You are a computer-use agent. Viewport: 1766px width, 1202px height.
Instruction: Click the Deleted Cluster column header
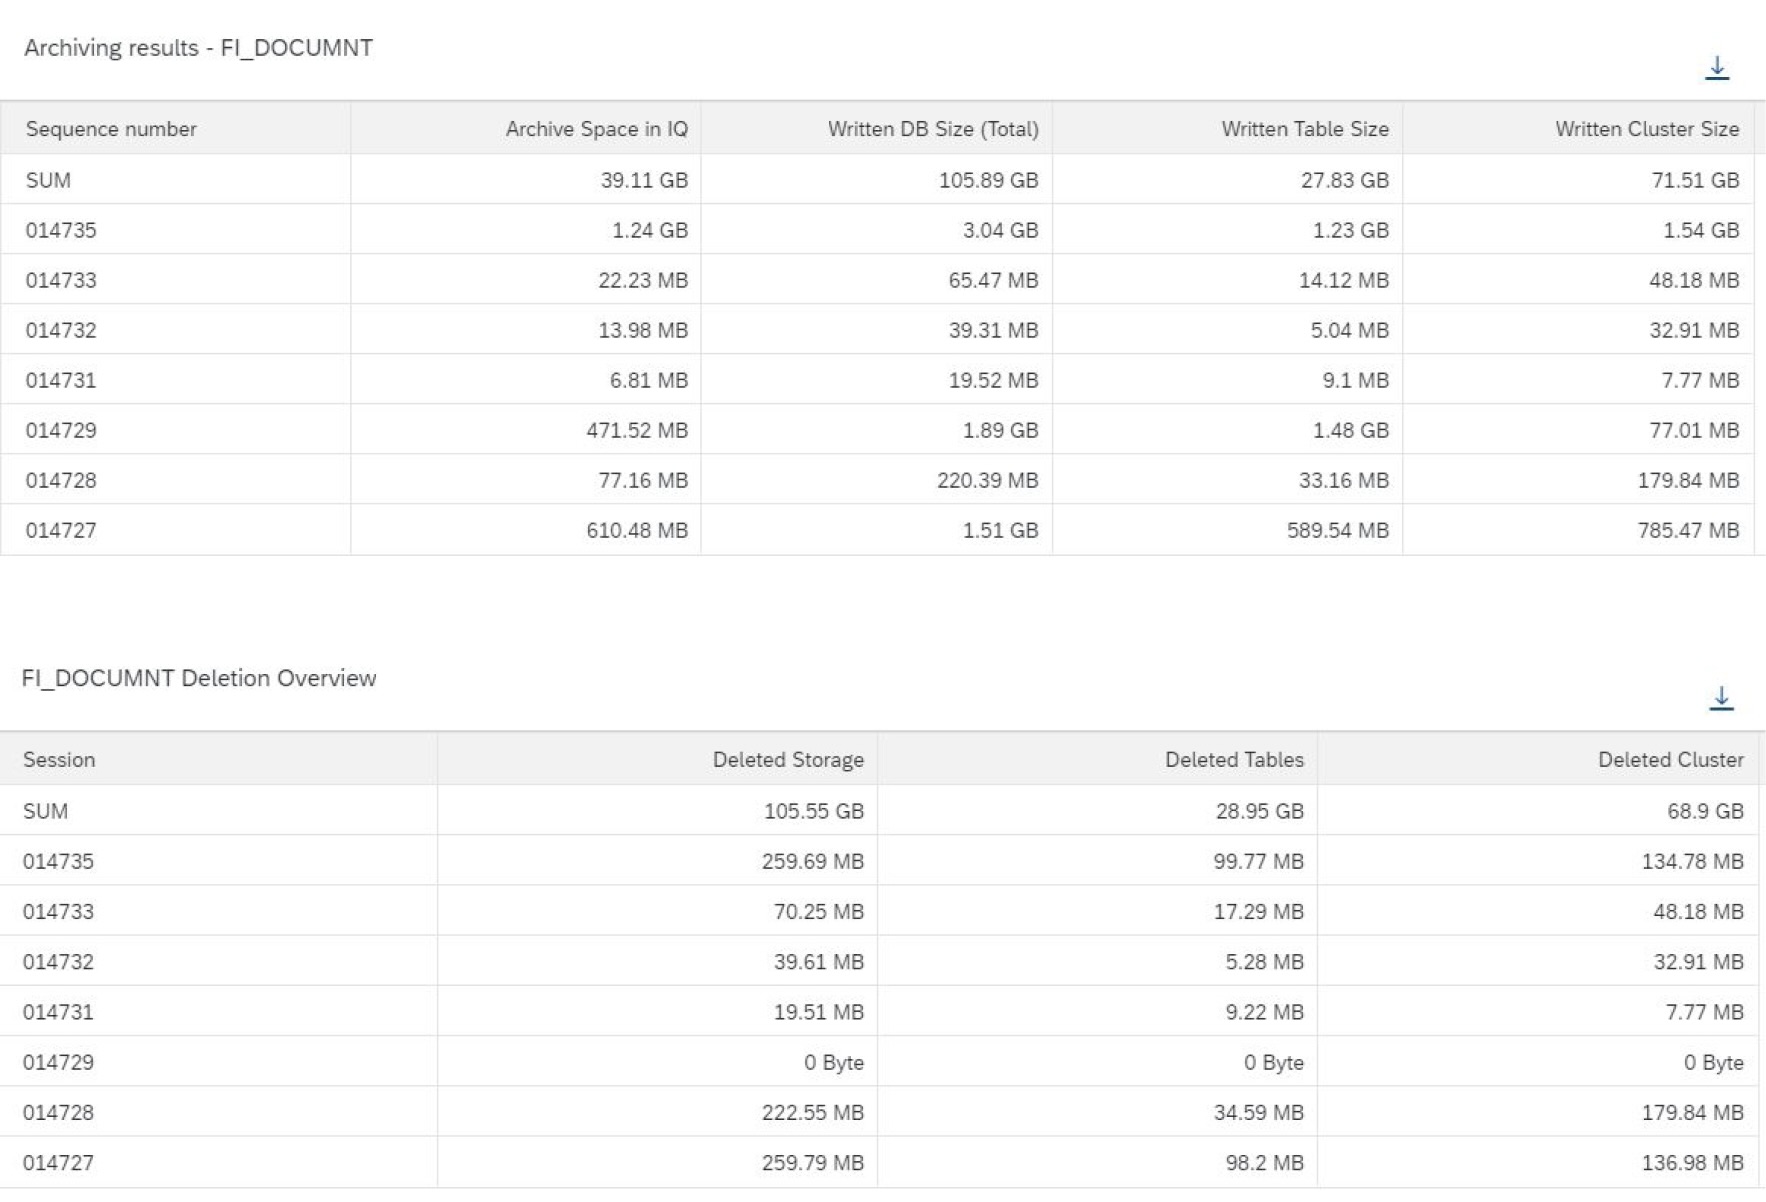coord(1670,760)
